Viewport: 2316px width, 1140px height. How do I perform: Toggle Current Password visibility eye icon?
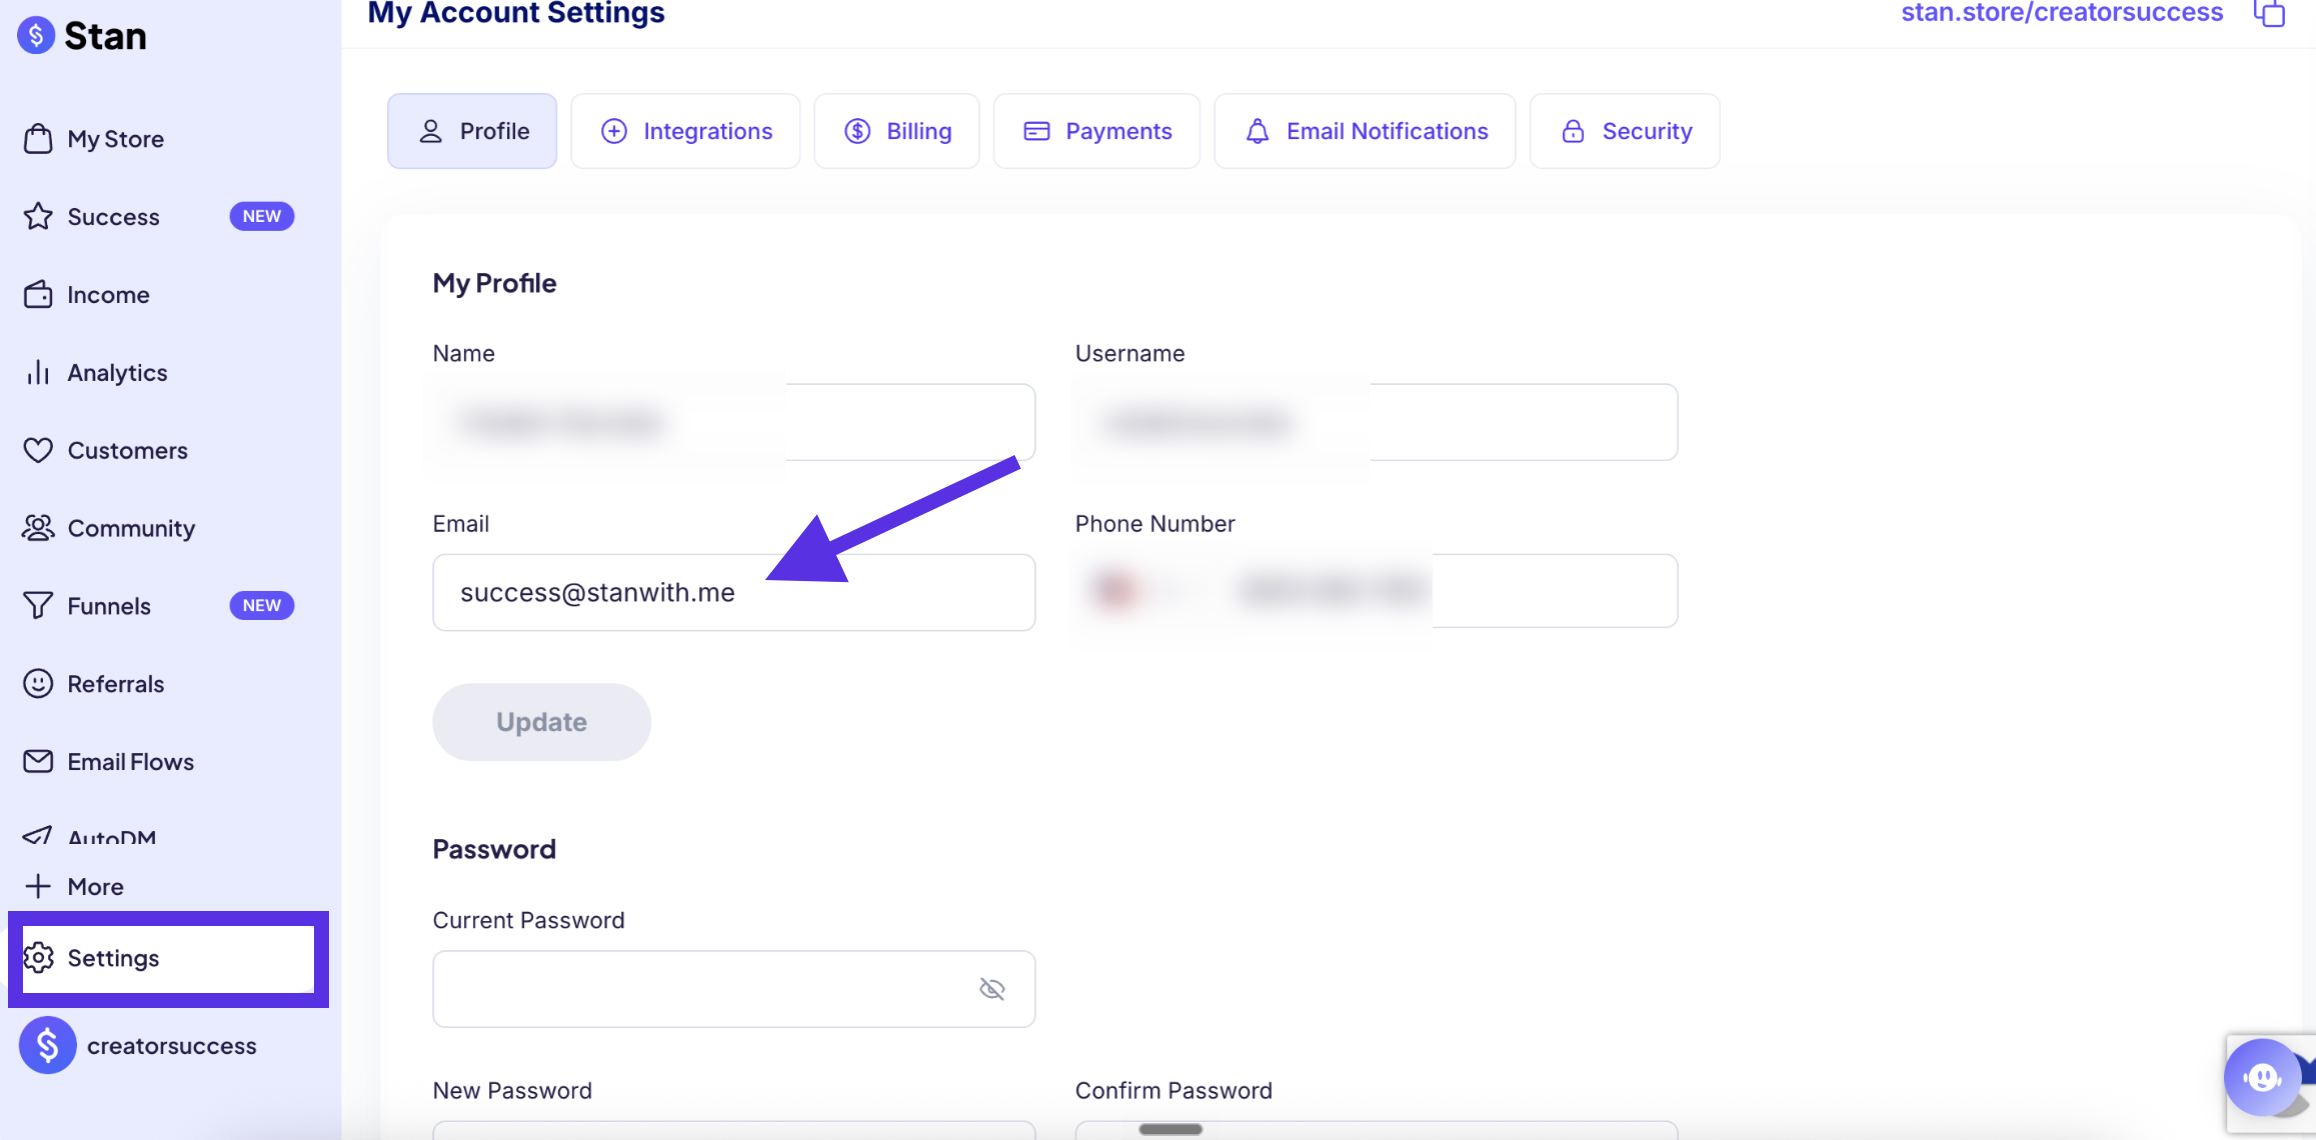(992, 989)
